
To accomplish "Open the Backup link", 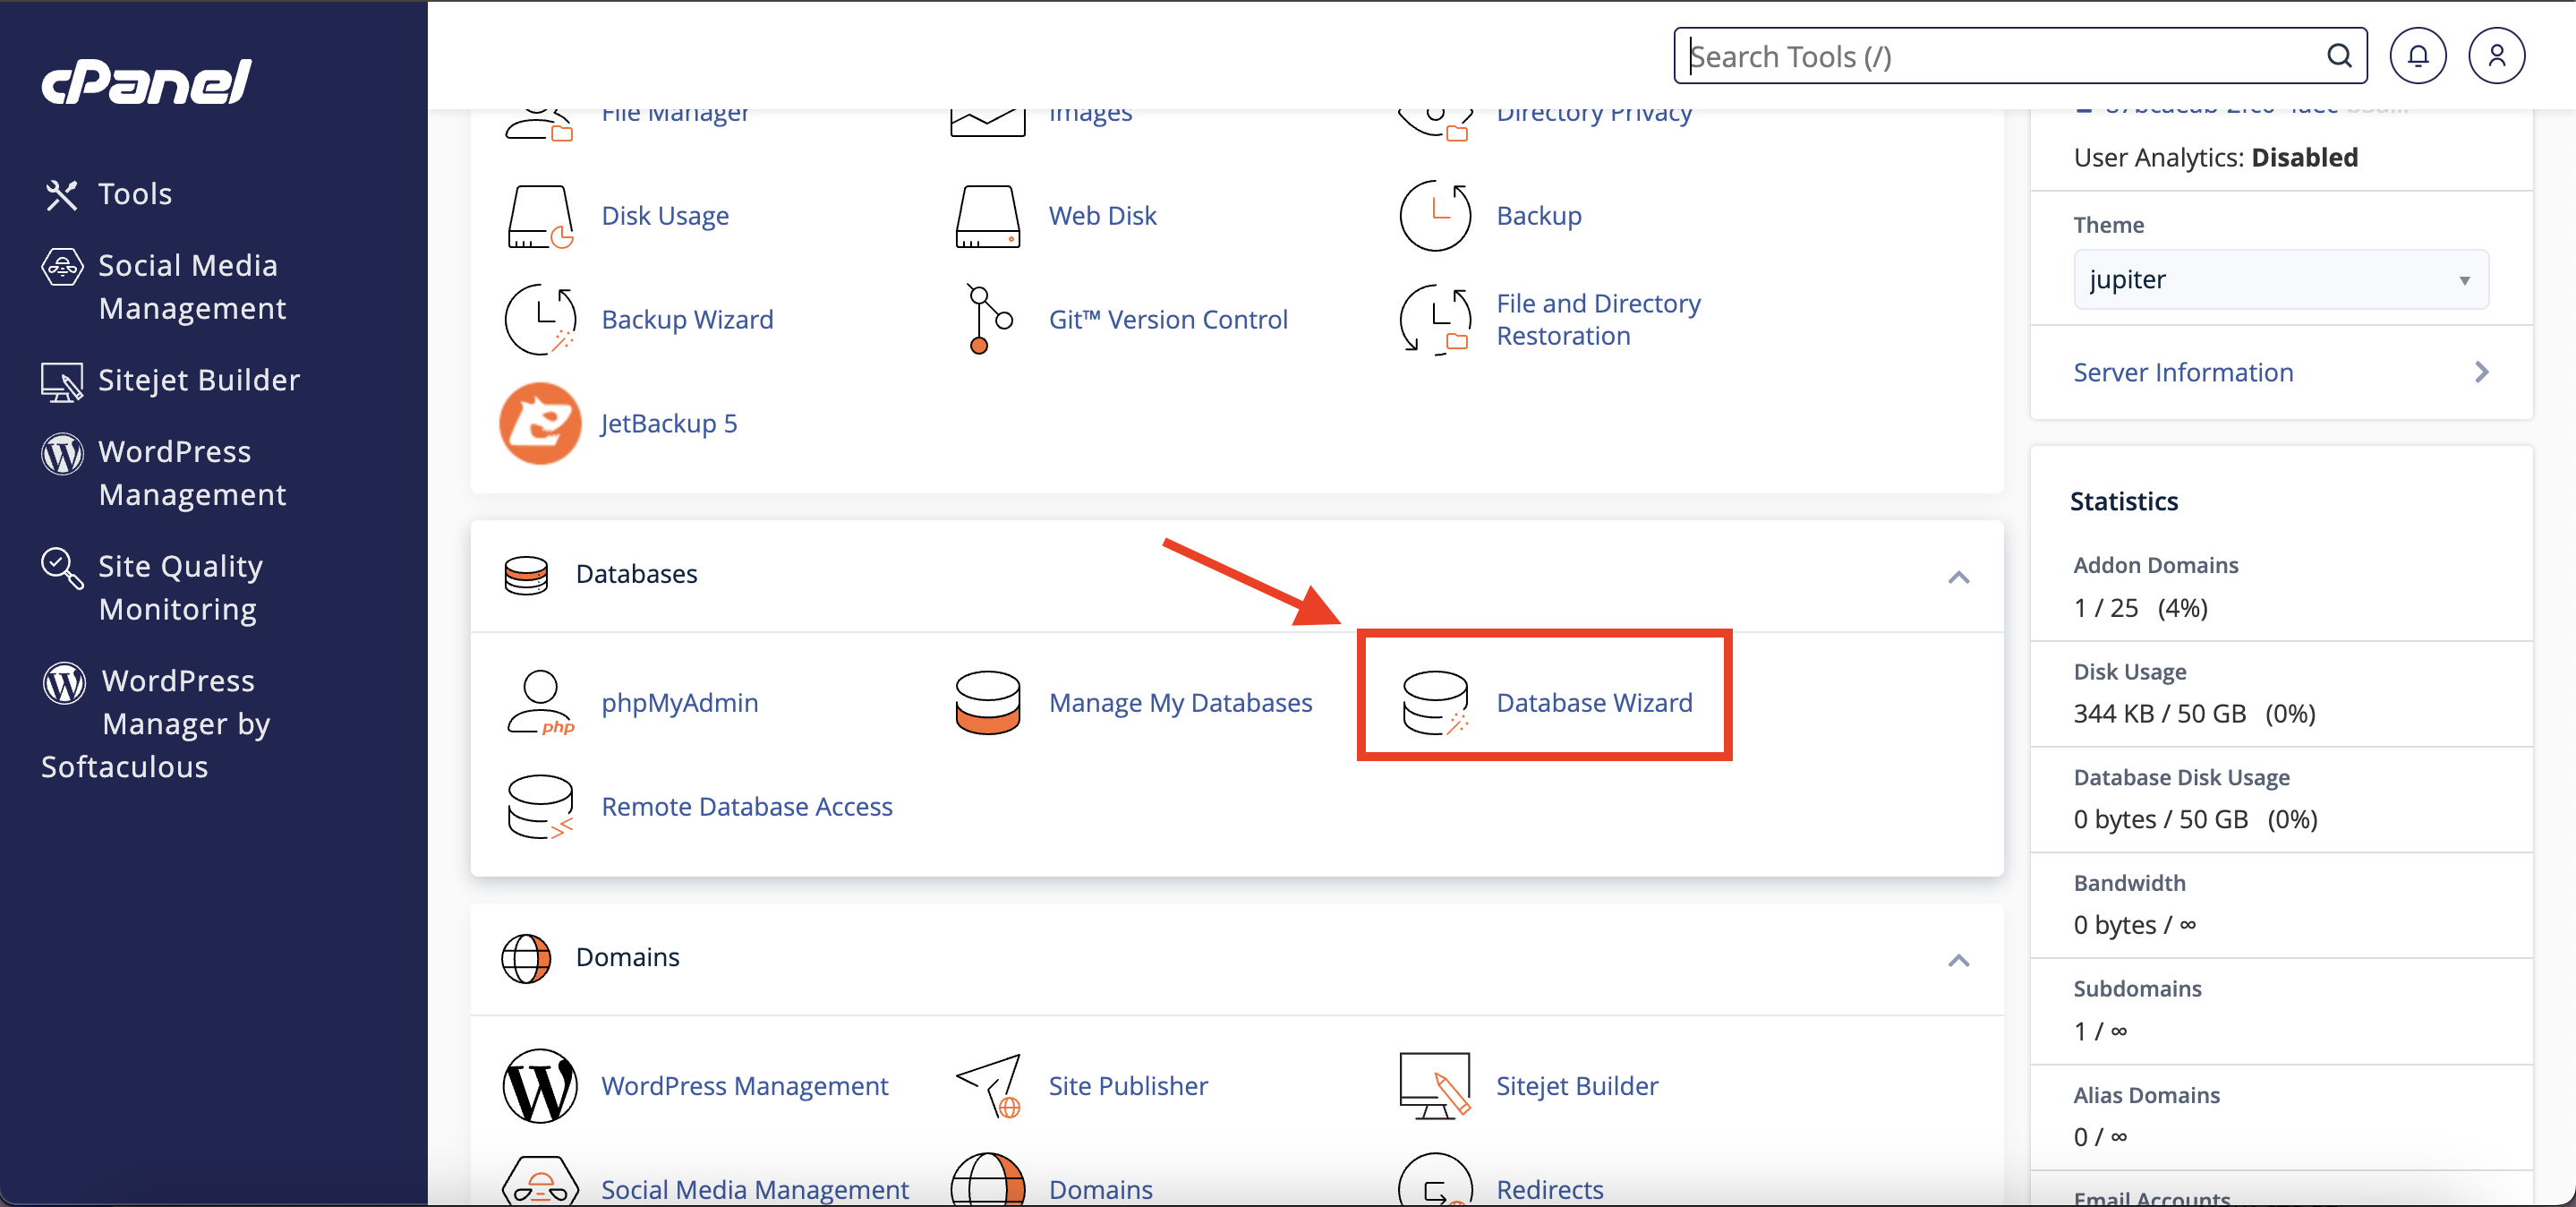I will [1539, 216].
